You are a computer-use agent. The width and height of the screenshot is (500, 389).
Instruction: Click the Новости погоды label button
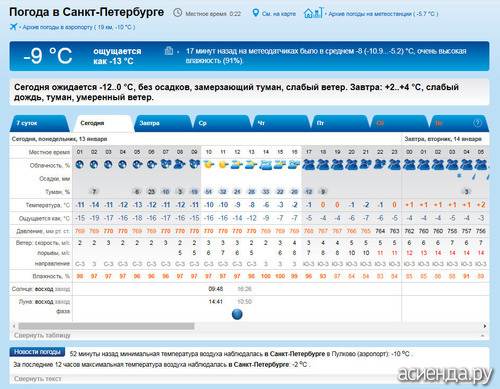click(x=37, y=352)
